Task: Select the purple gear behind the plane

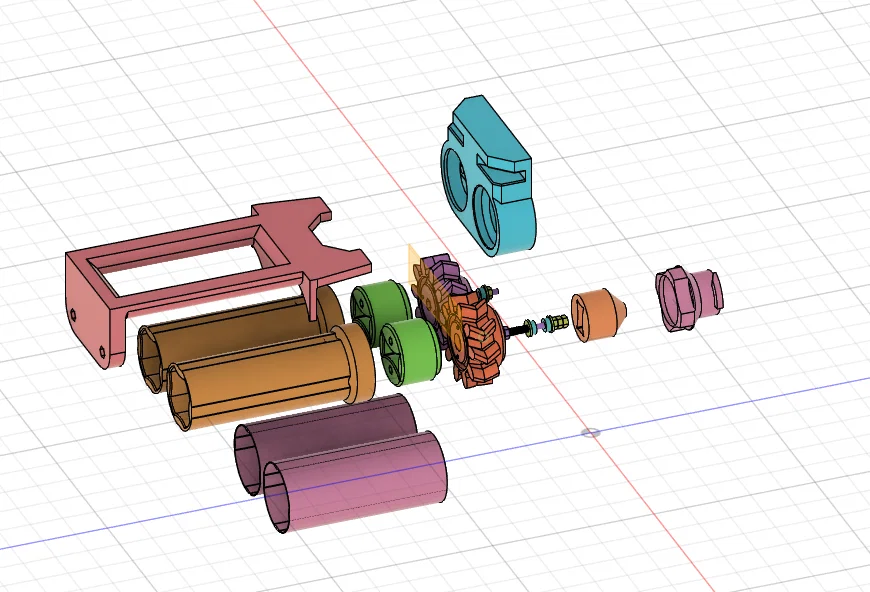Action: (448, 273)
